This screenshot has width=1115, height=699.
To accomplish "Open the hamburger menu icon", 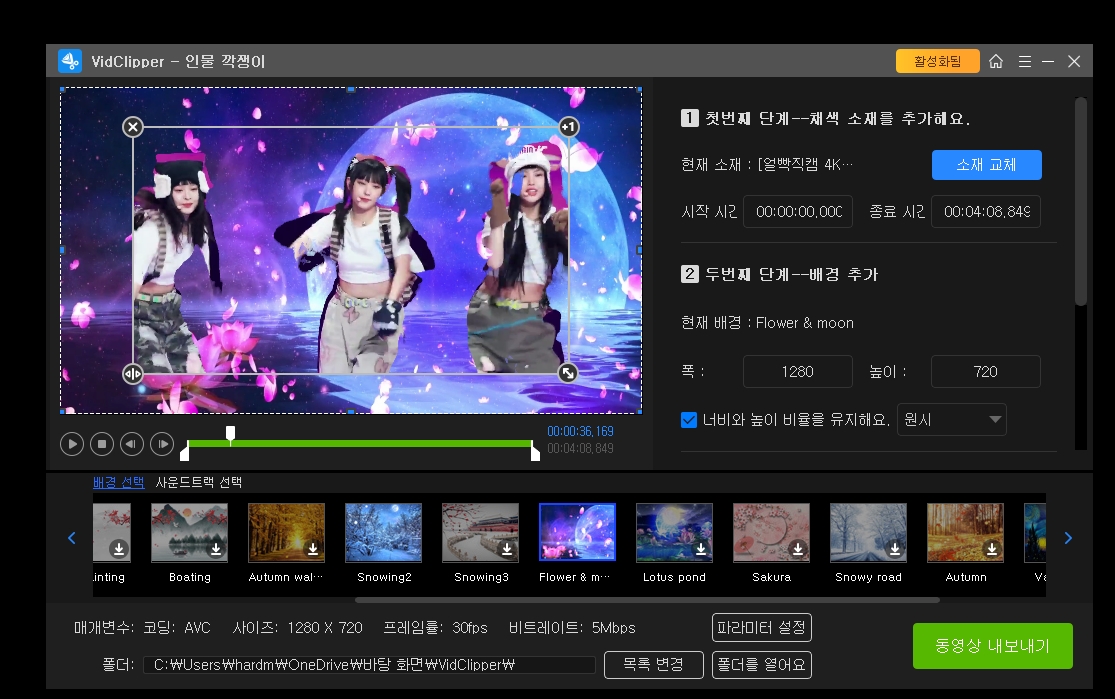I will pos(1025,62).
